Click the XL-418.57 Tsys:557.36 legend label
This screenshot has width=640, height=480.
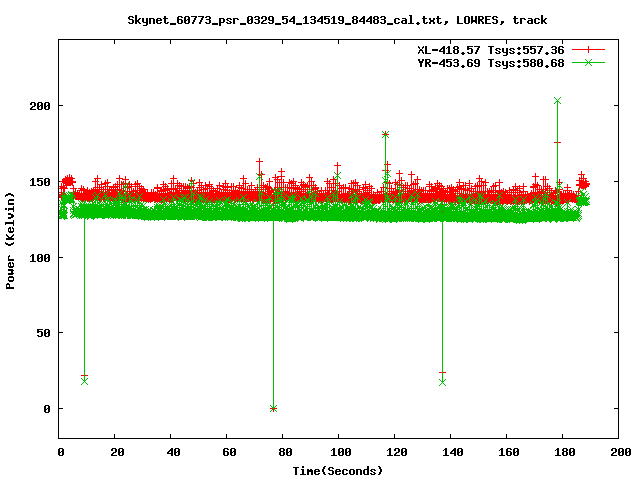click(491, 50)
